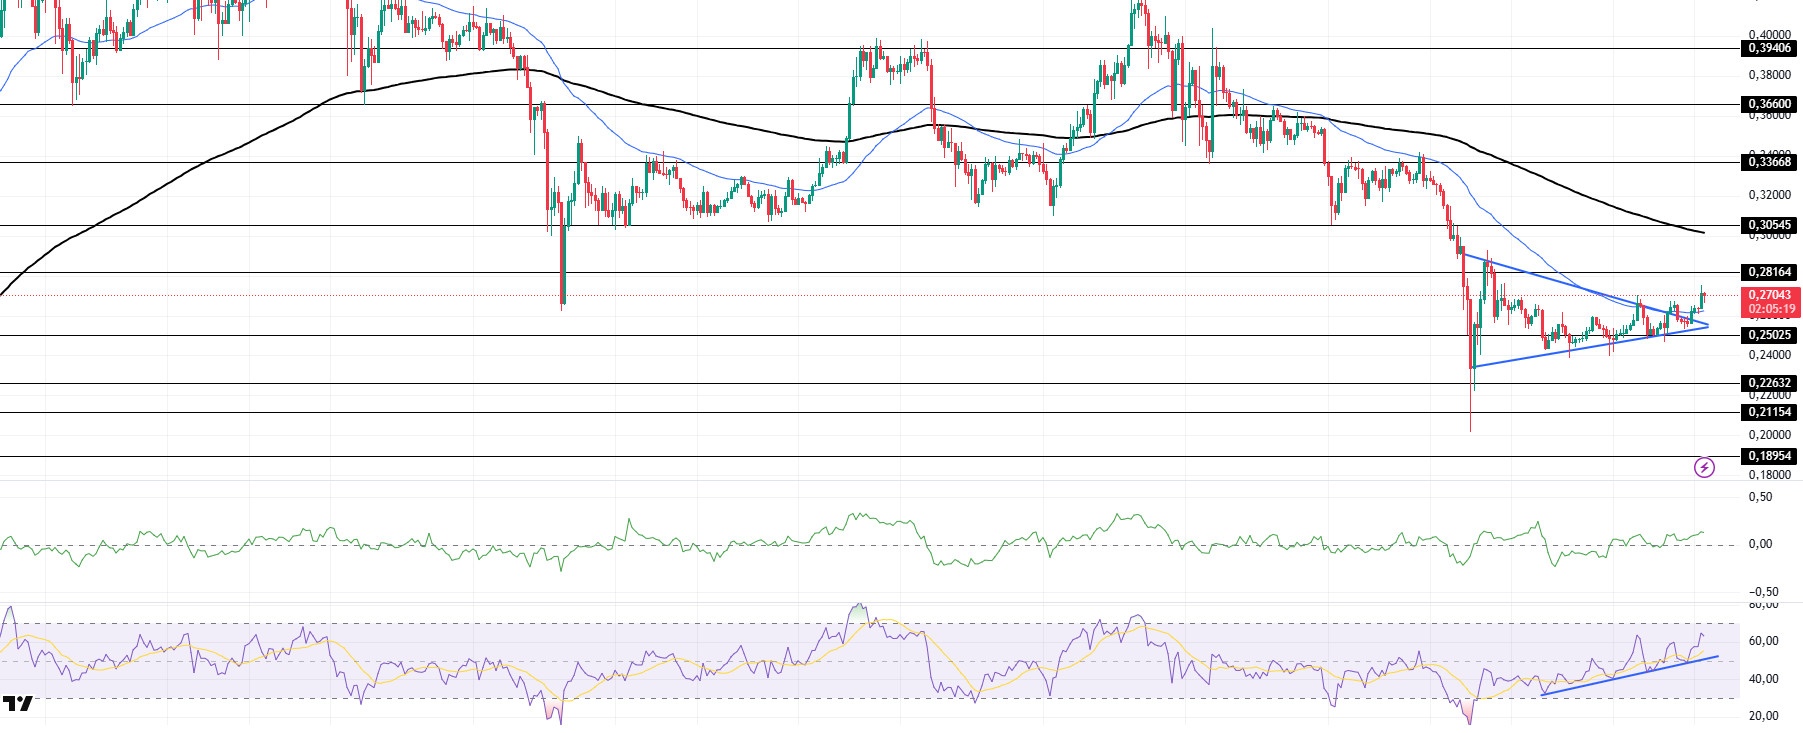1803x733 pixels.
Task: Select the 0,22632 price level label
Action: (x=1770, y=383)
